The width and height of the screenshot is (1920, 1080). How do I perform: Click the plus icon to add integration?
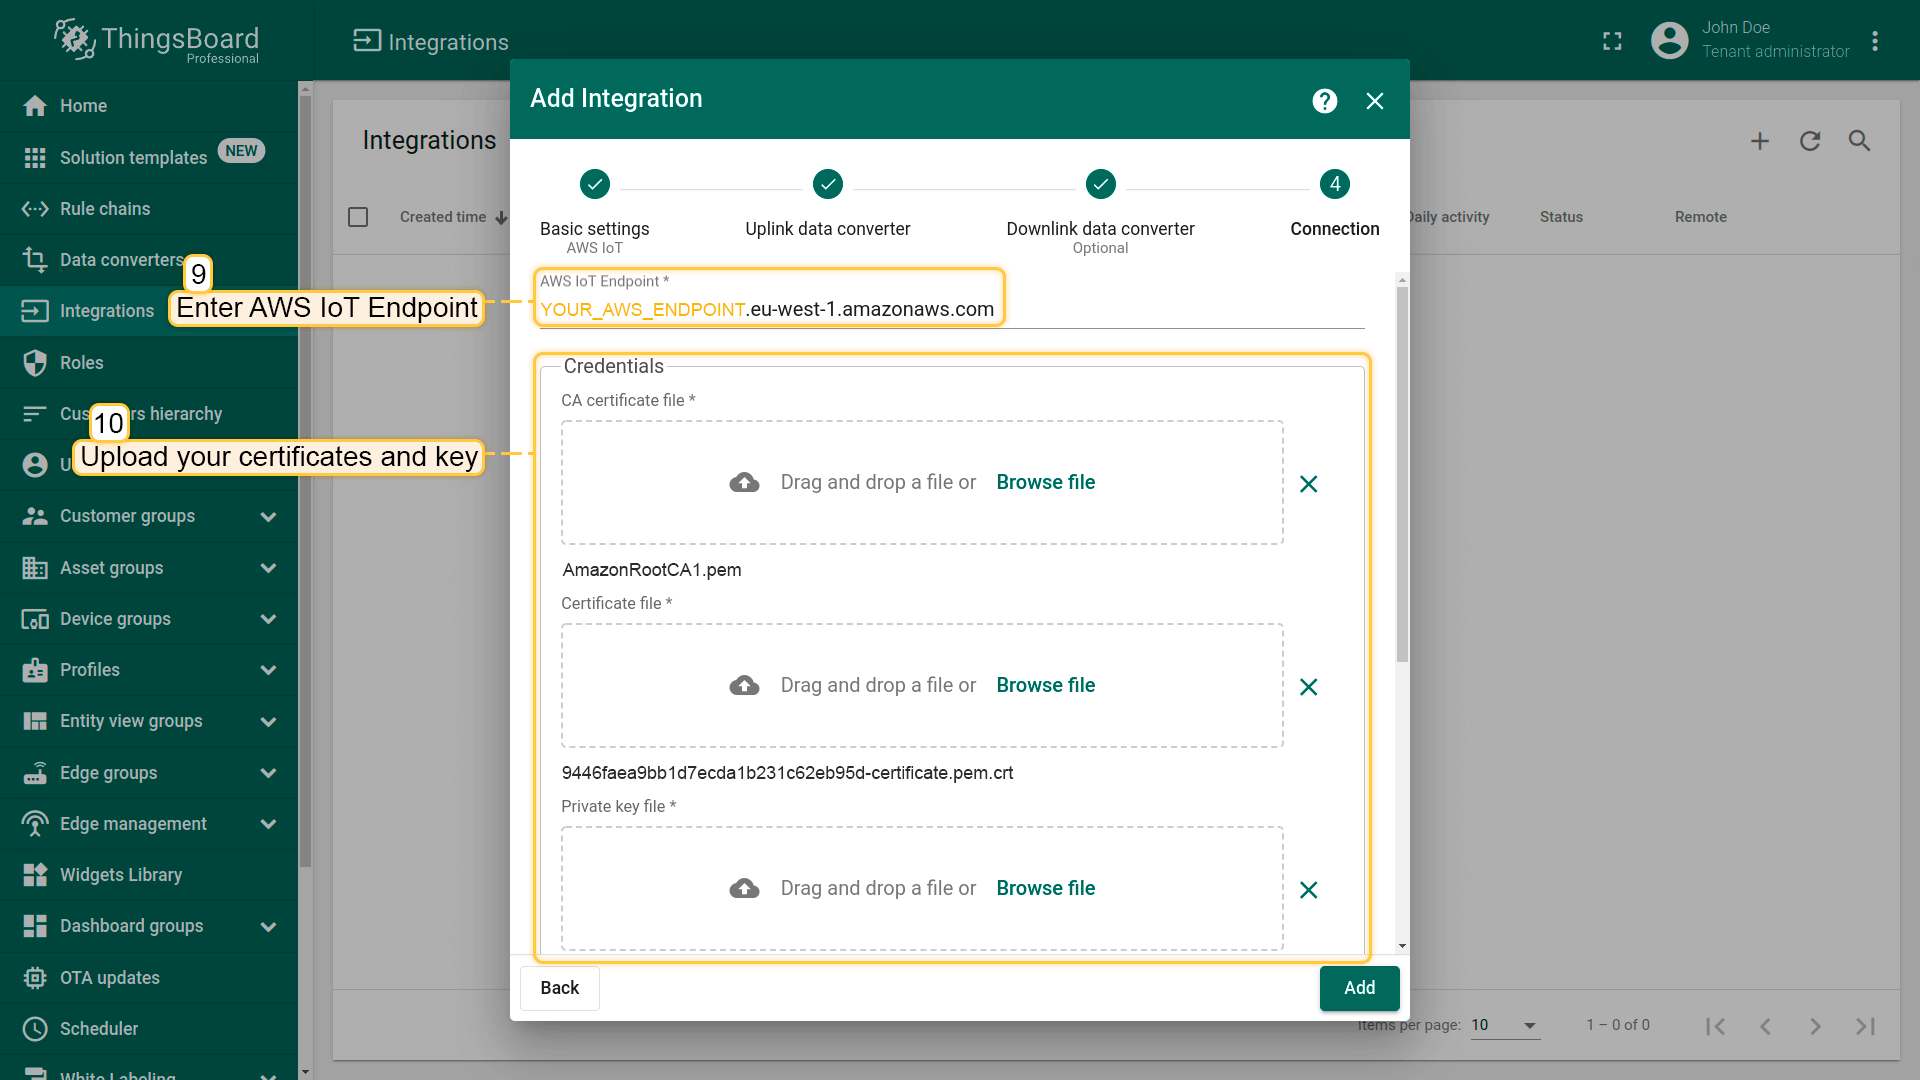[x=1760, y=141]
